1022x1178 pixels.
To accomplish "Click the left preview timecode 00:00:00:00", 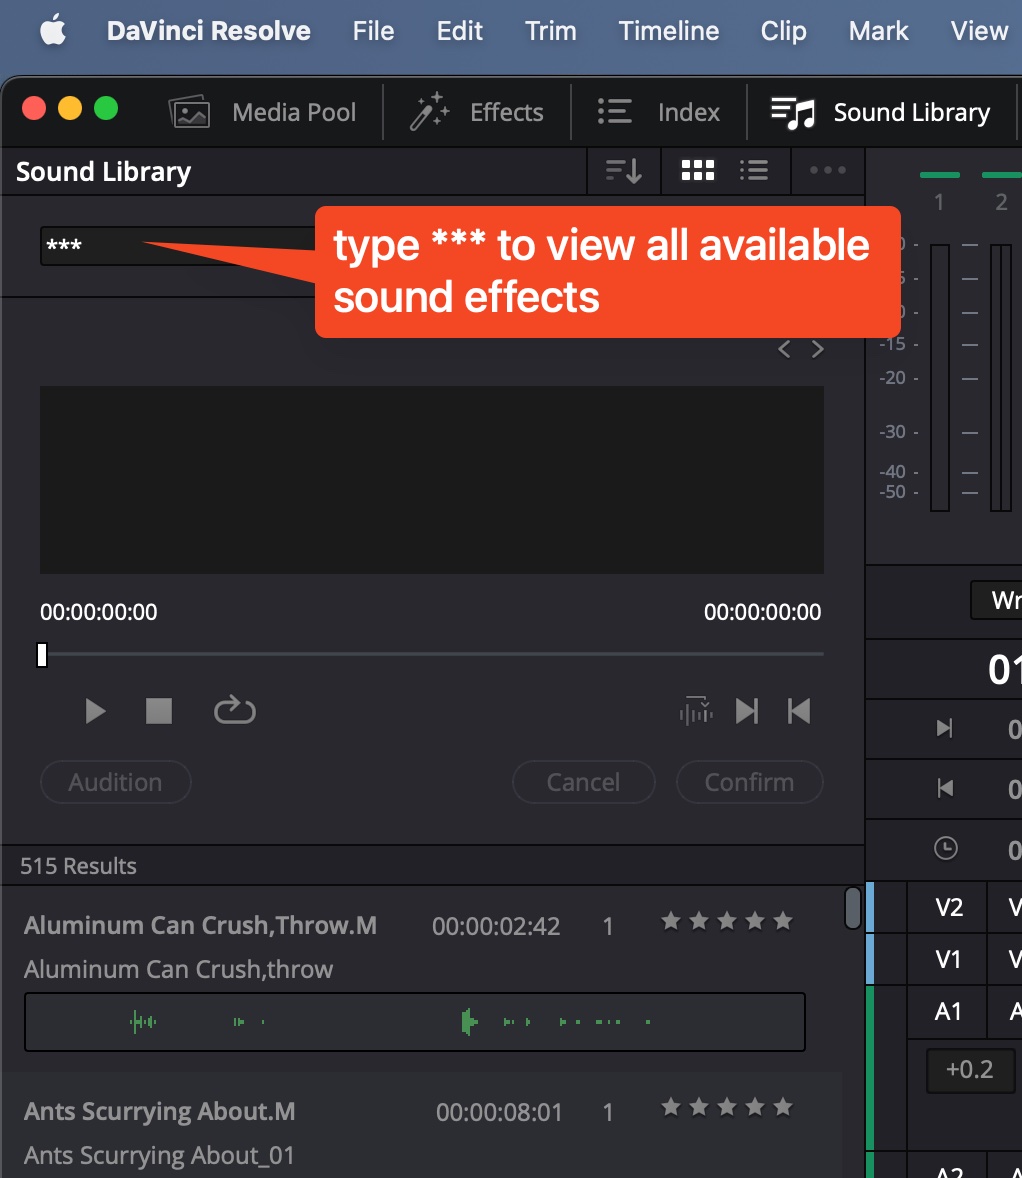I will (x=98, y=612).
